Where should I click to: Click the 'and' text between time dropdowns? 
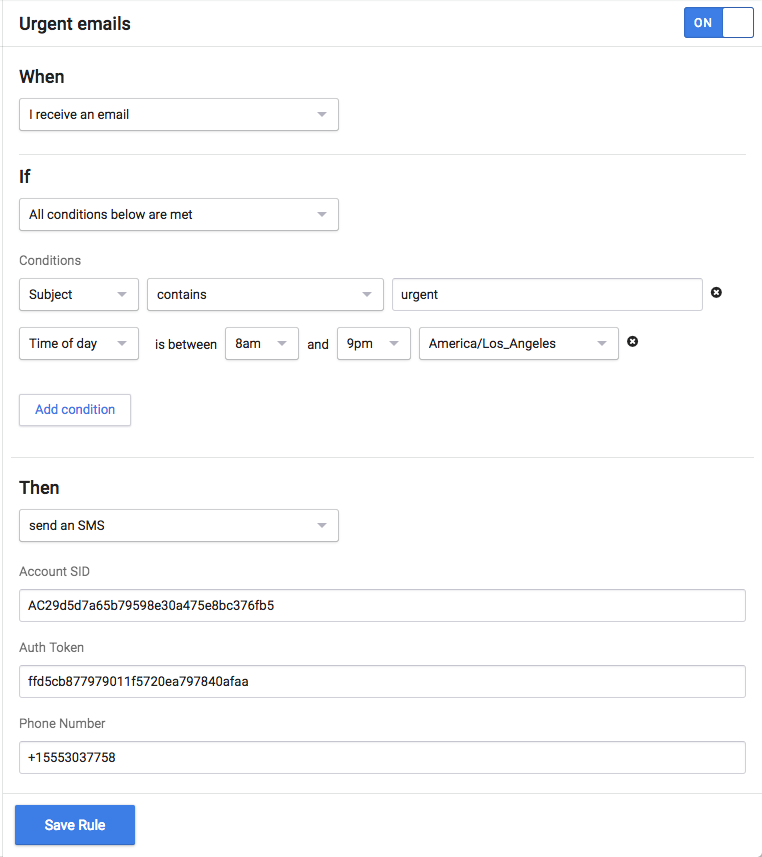(x=318, y=344)
